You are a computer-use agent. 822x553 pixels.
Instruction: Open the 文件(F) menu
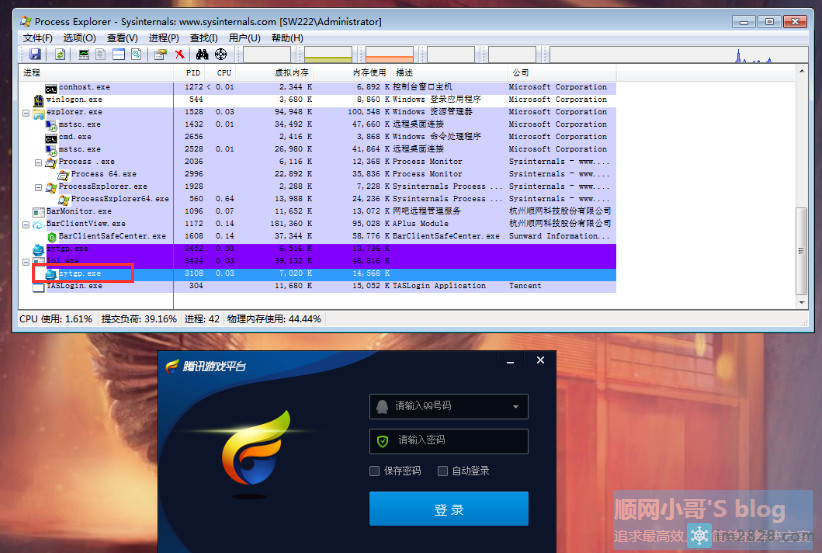(x=37, y=38)
